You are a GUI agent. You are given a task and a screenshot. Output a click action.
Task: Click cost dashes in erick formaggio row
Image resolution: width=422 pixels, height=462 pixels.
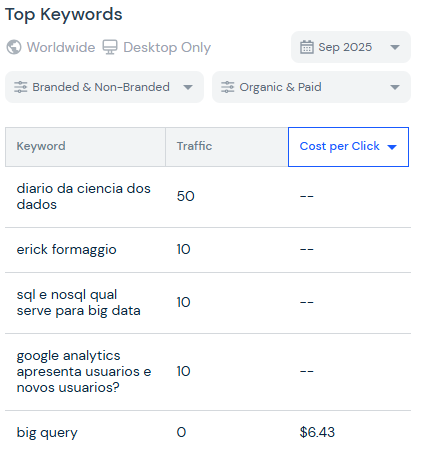[307, 249]
